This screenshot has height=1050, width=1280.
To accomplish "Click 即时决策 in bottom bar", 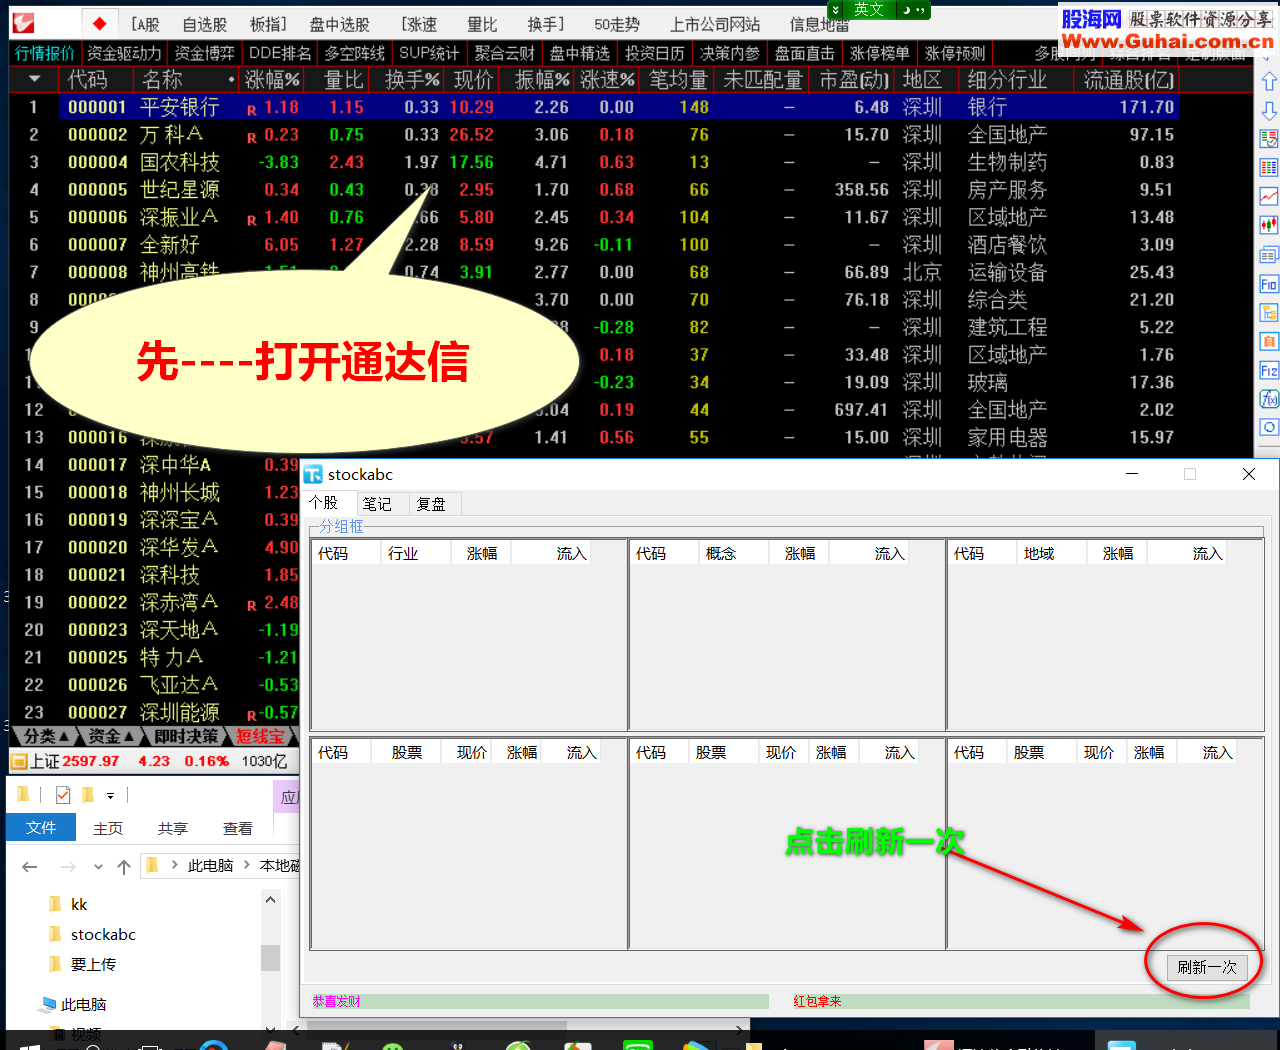I will [186, 736].
